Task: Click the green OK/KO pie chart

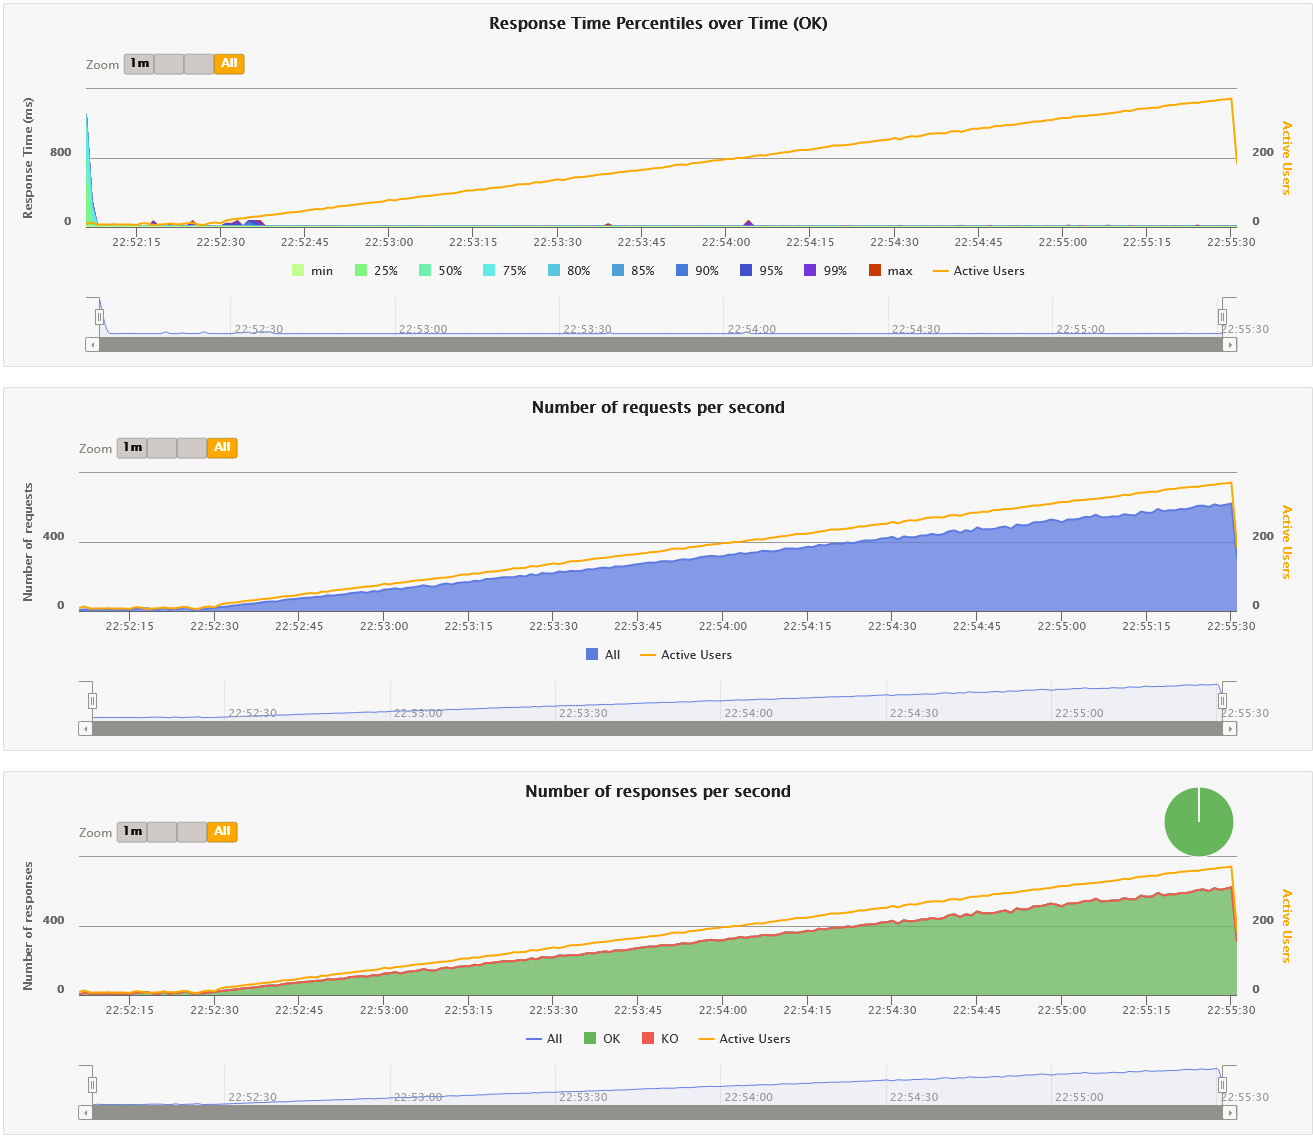Action: (1199, 822)
